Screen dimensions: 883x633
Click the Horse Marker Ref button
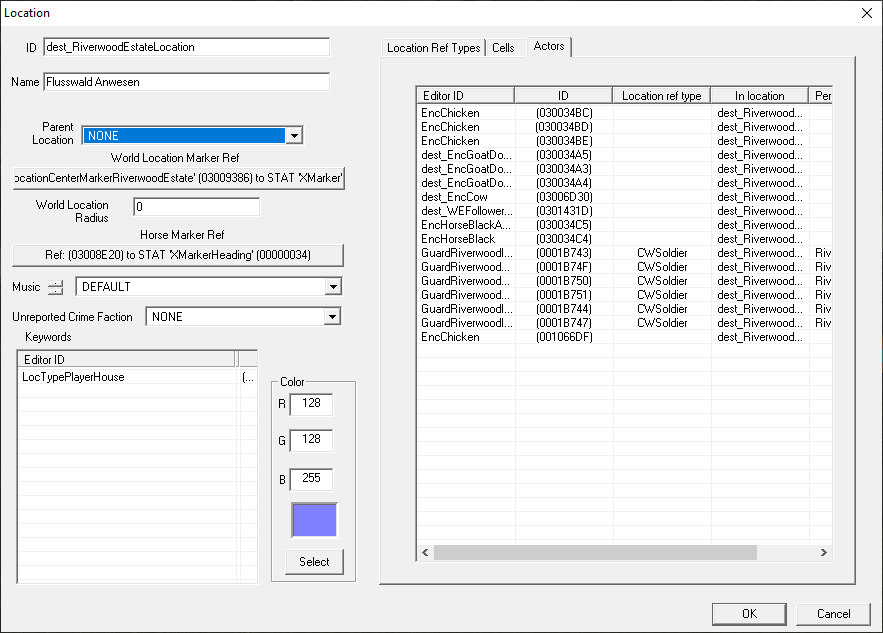(178, 255)
